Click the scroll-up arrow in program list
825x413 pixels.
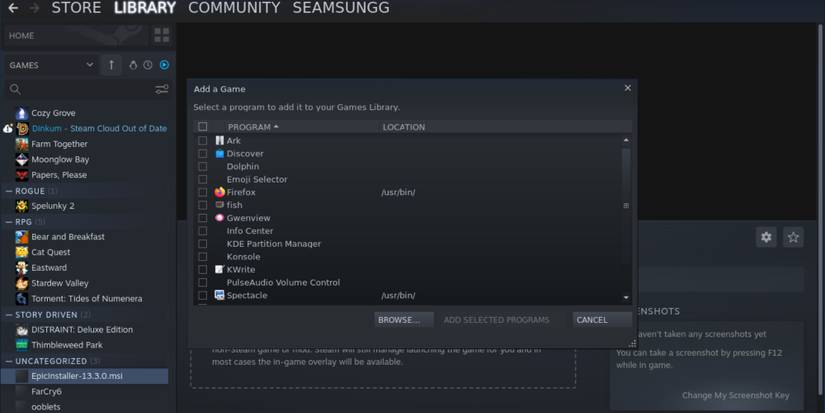(626, 140)
